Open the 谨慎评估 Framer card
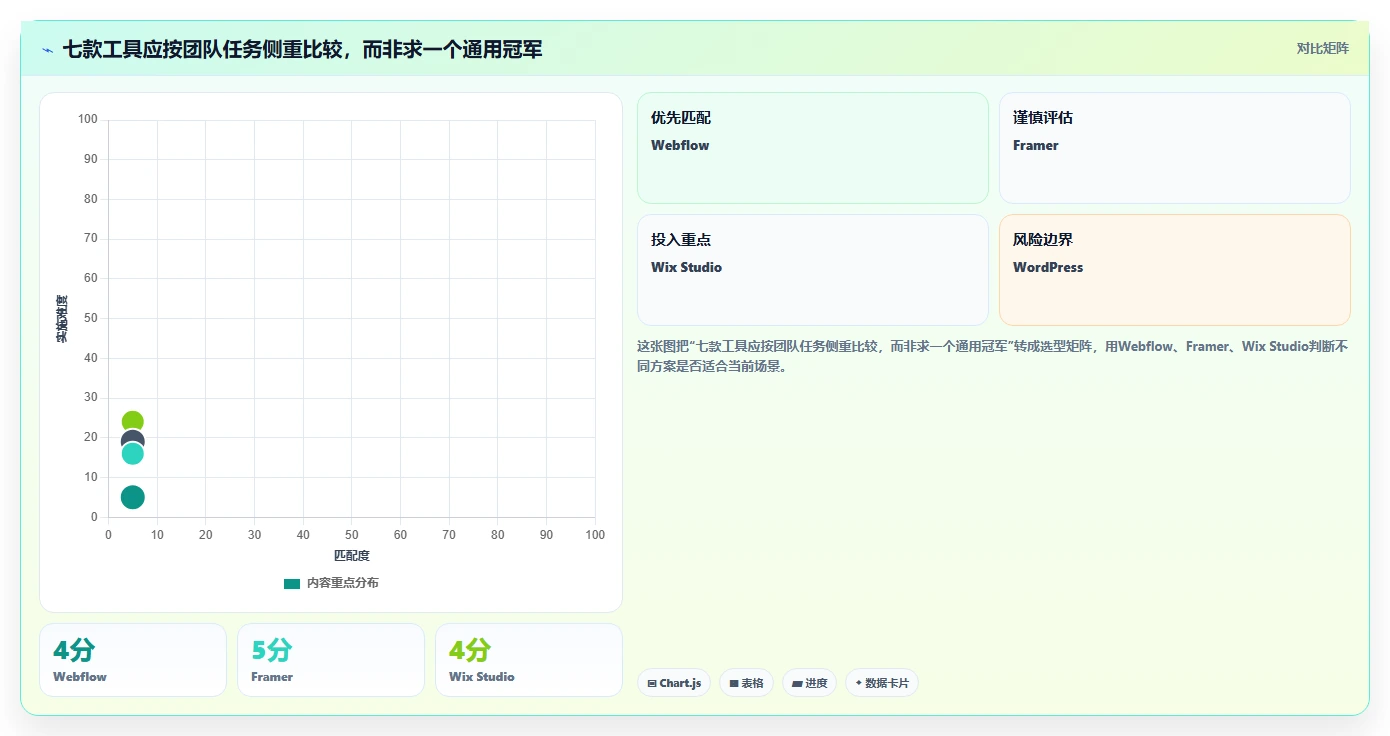The image size is (1390, 736). [x=1175, y=148]
